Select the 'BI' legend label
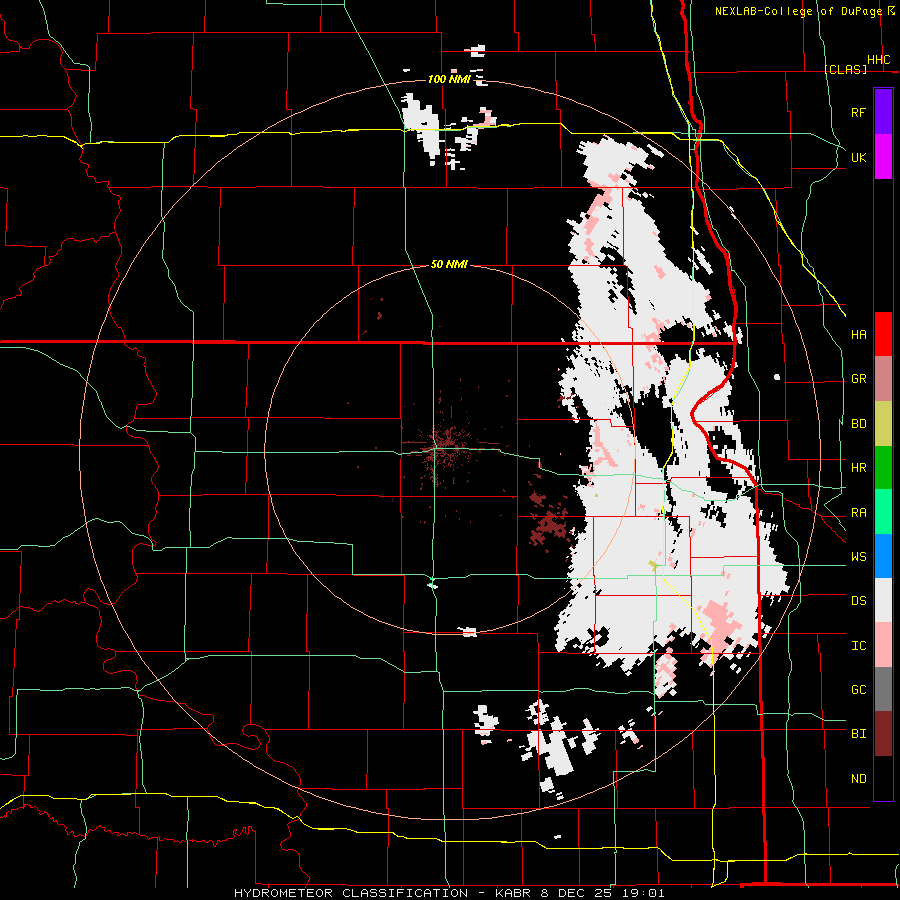900x900 pixels. coord(858,734)
